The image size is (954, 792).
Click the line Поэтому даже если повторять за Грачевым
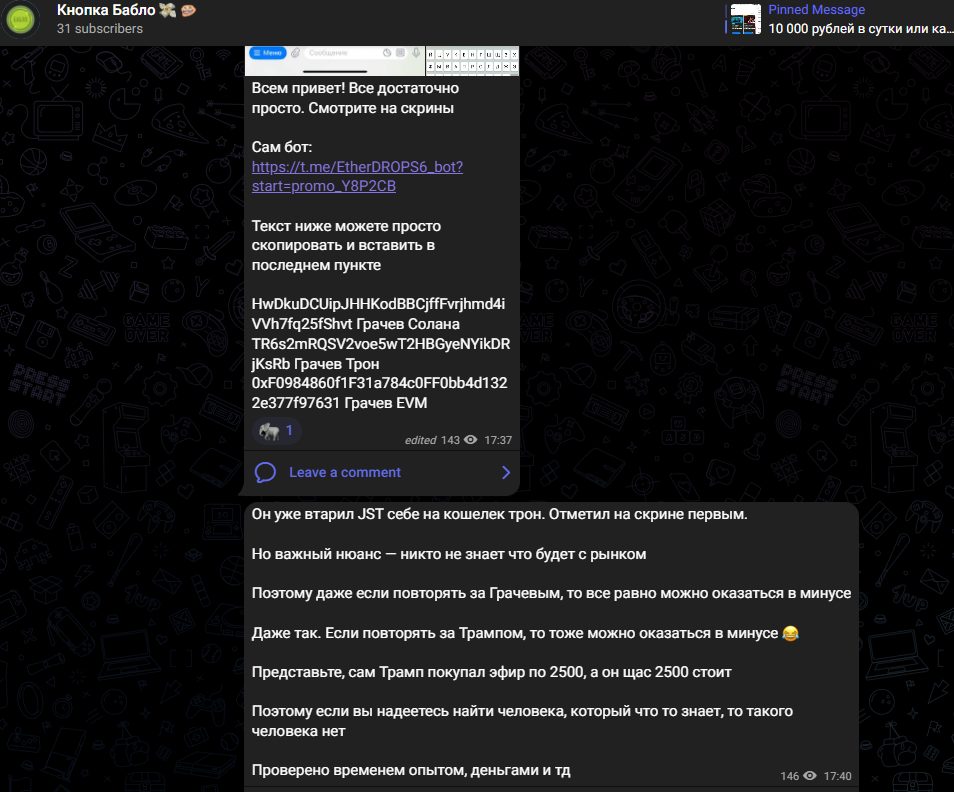[x=551, y=593]
